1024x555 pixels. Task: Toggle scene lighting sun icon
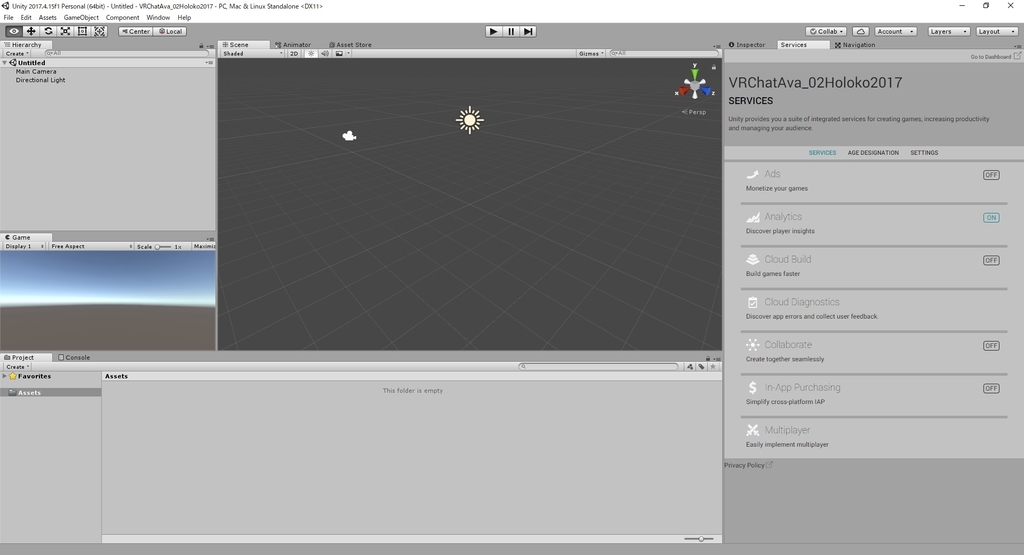(x=311, y=54)
